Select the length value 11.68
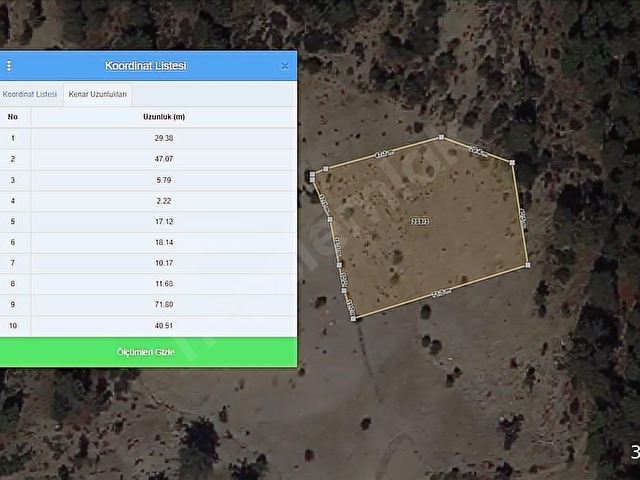Screen dimensions: 640x480 [164, 283]
